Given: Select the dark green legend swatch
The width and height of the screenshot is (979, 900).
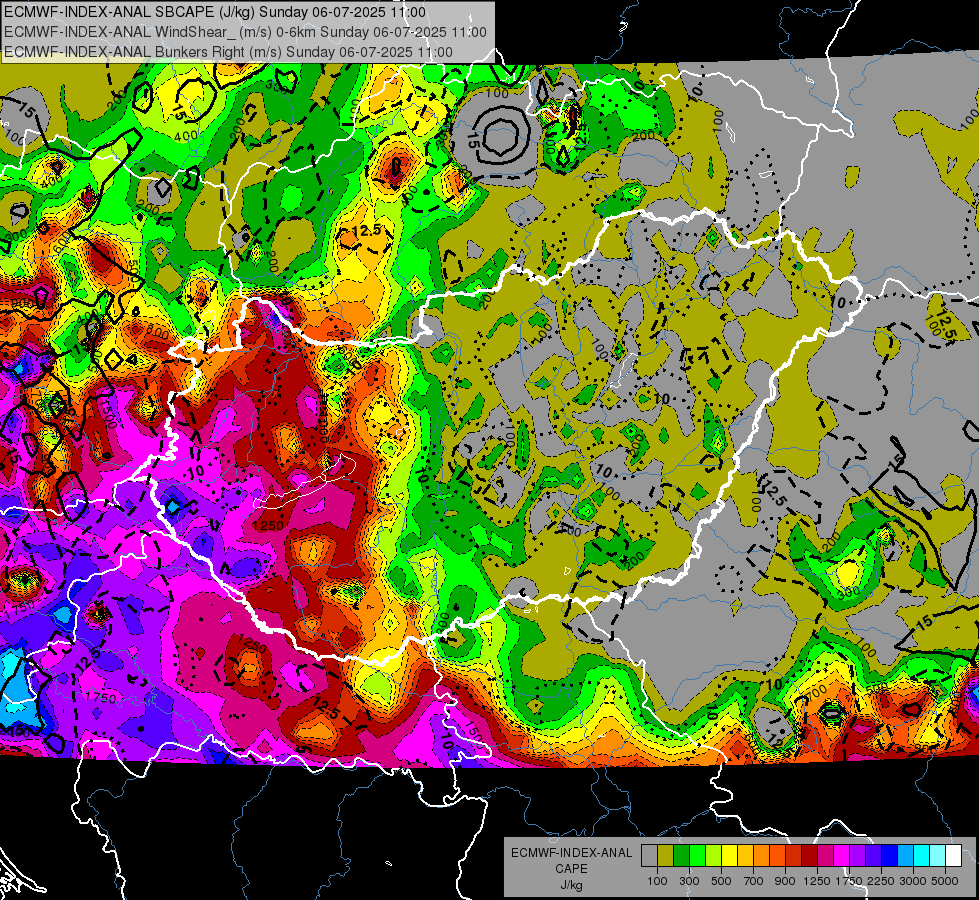Looking at the screenshot, I should click(x=681, y=856).
